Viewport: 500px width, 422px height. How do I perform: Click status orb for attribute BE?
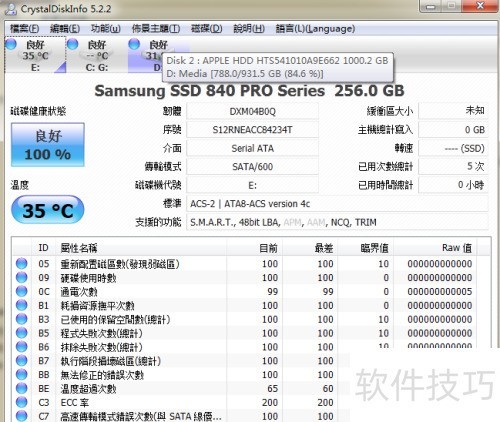(x=22, y=388)
